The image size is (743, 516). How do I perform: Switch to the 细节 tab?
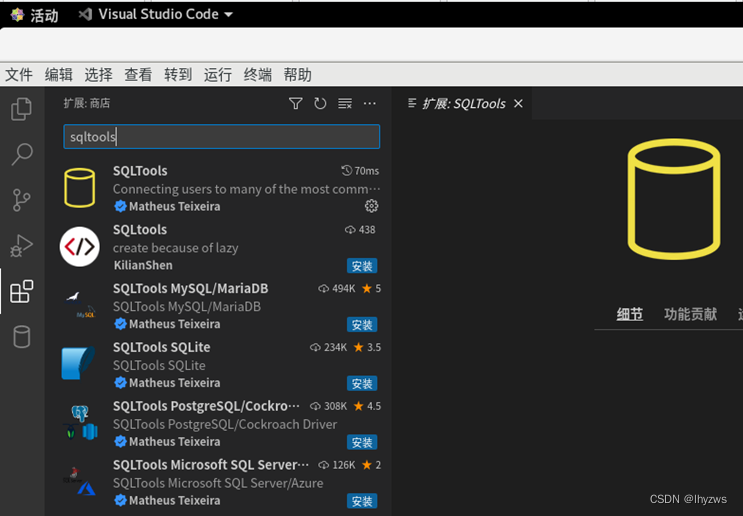(x=629, y=314)
